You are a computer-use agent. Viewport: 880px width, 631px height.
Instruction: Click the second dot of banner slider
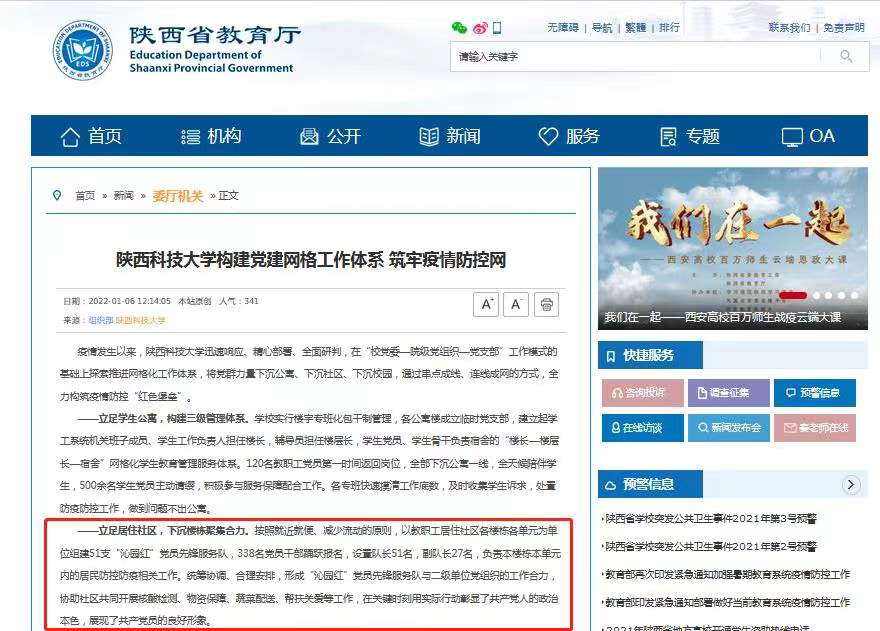tap(818, 295)
